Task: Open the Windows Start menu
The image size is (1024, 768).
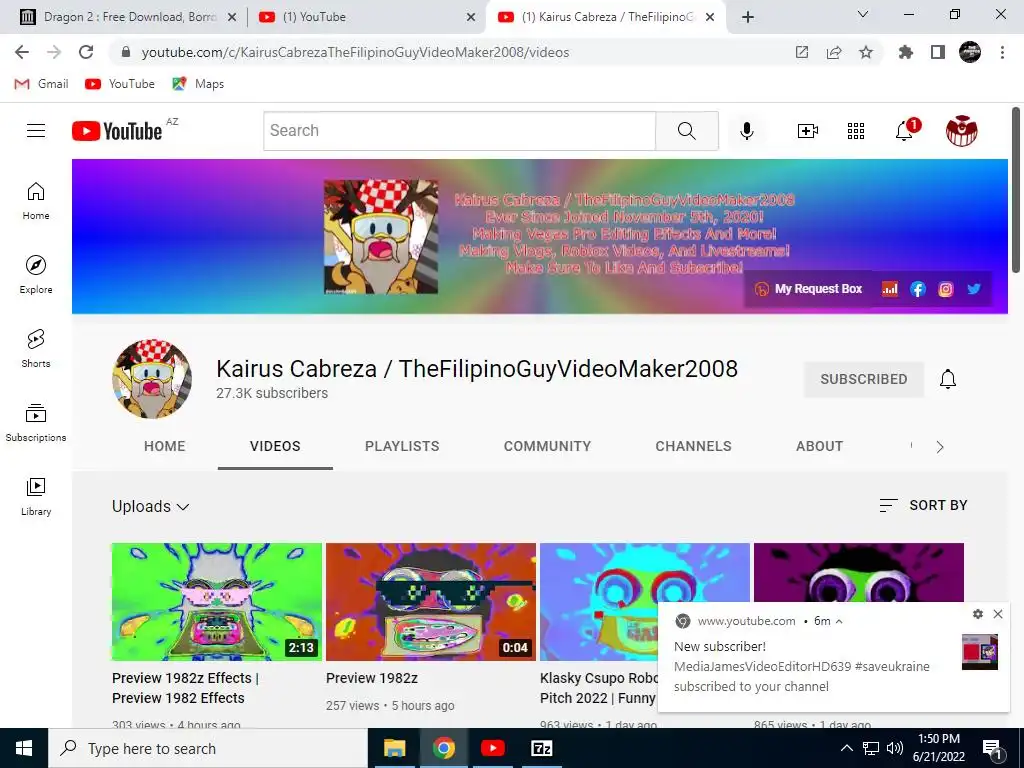Action: (x=24, y=748)
